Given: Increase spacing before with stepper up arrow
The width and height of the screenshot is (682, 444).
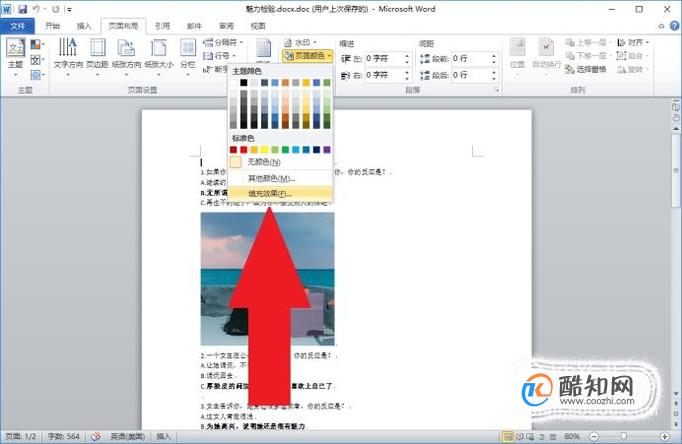Looking at the screenshot, I should (494, 56).
